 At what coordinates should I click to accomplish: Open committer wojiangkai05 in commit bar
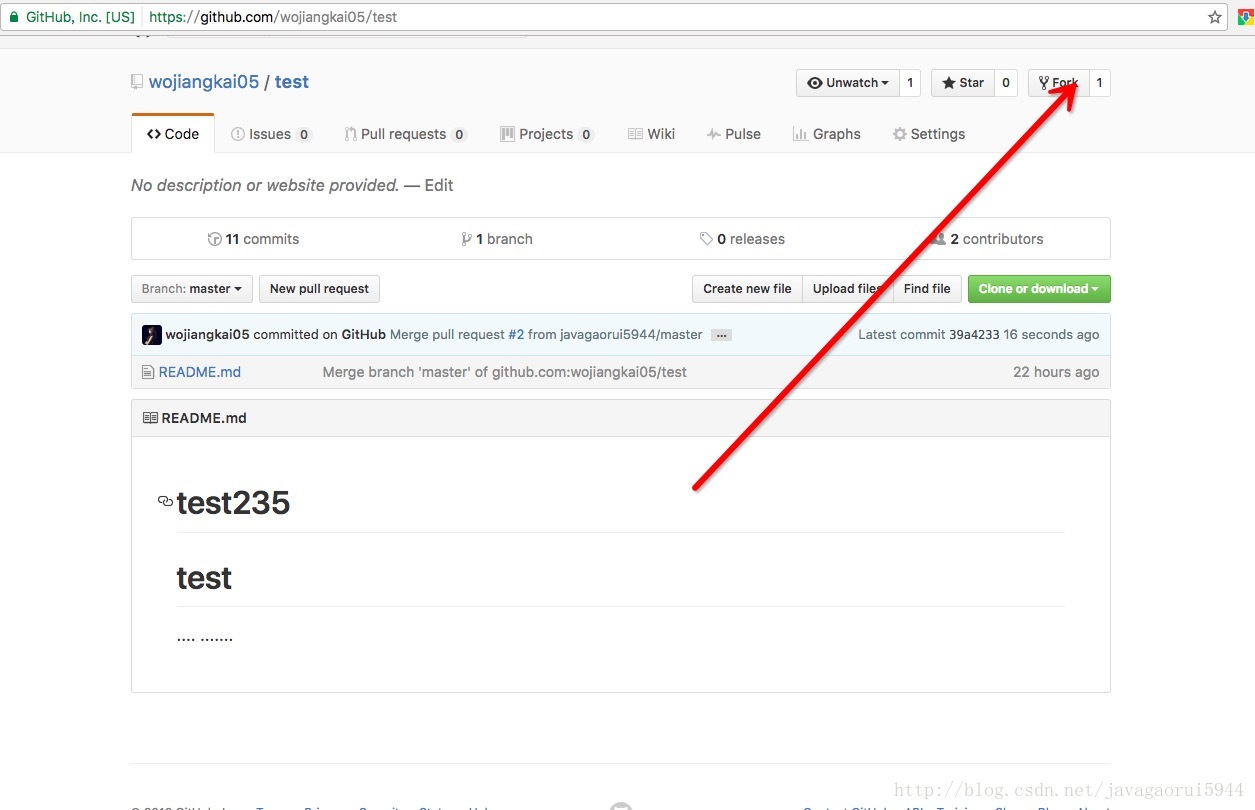[x=207, y=335]
